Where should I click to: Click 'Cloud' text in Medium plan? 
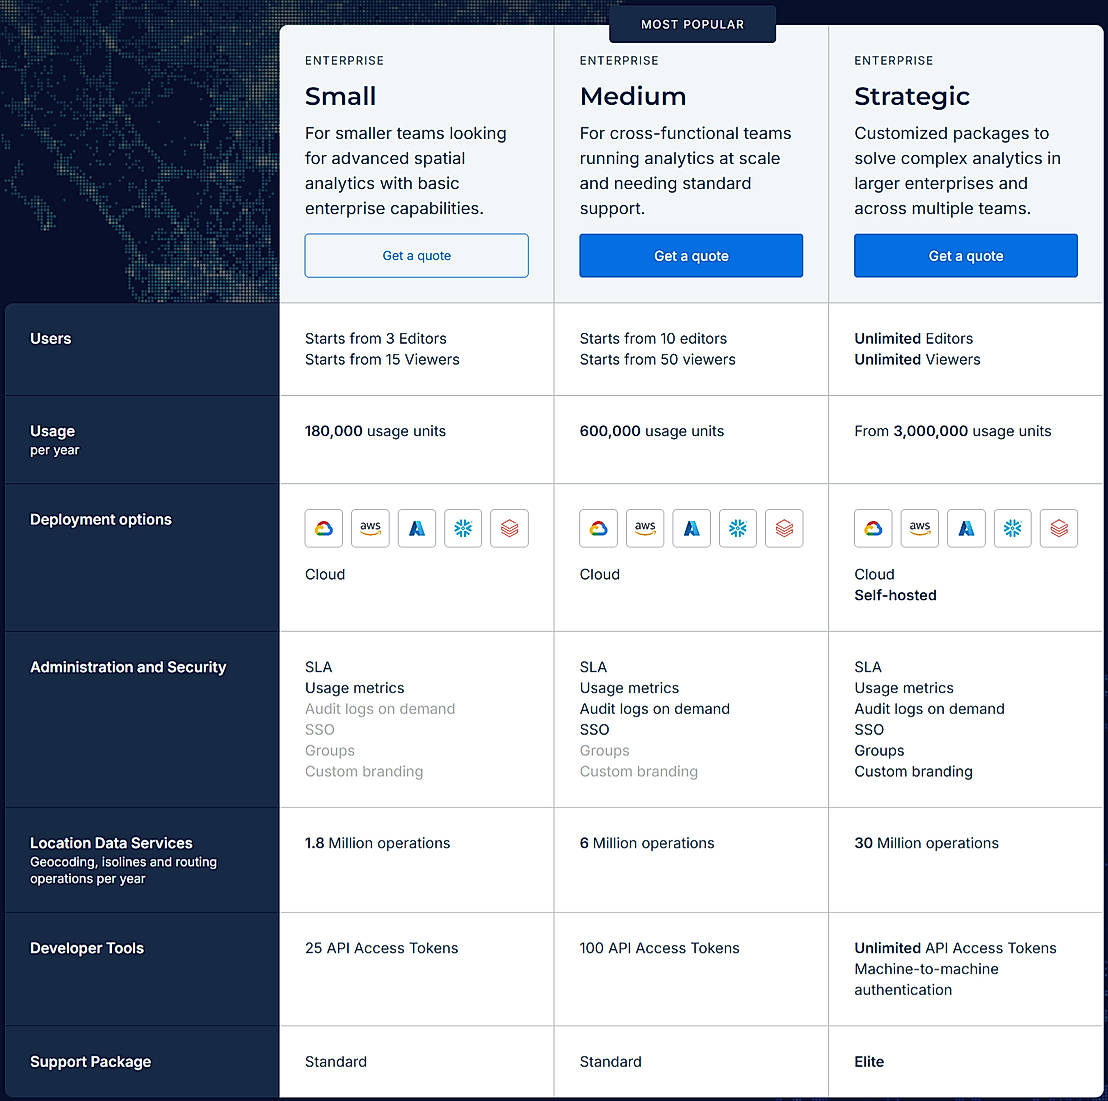click(x=600, y=575)
